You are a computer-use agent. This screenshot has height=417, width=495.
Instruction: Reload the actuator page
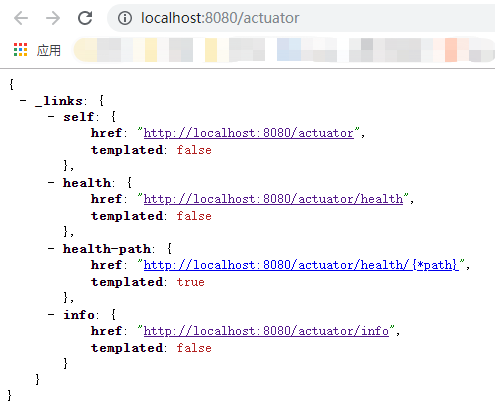[85, 18]
